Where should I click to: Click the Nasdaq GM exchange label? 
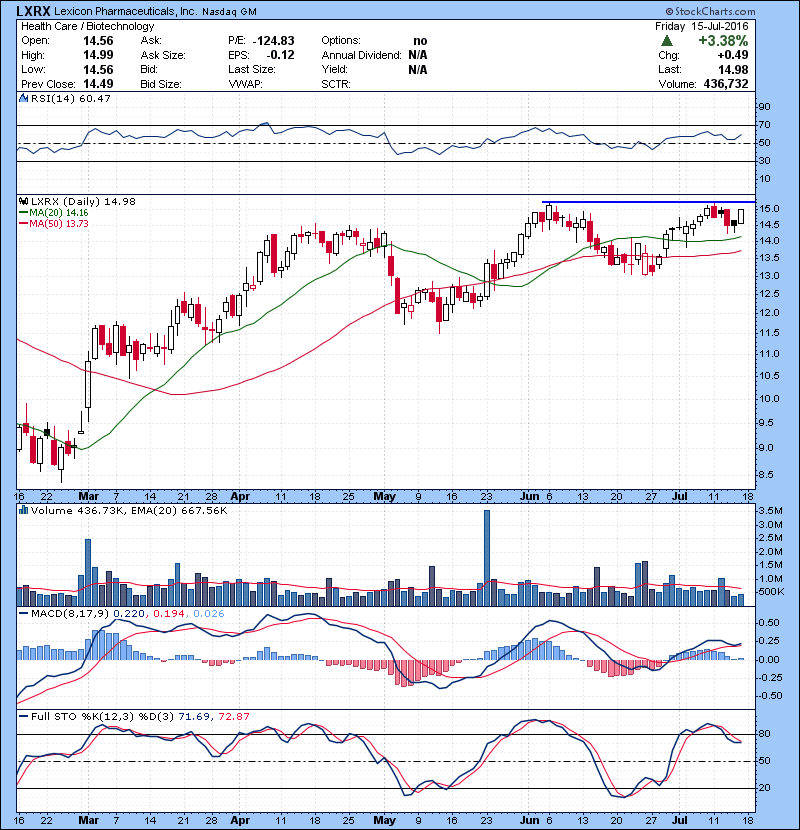coord(230,12)
